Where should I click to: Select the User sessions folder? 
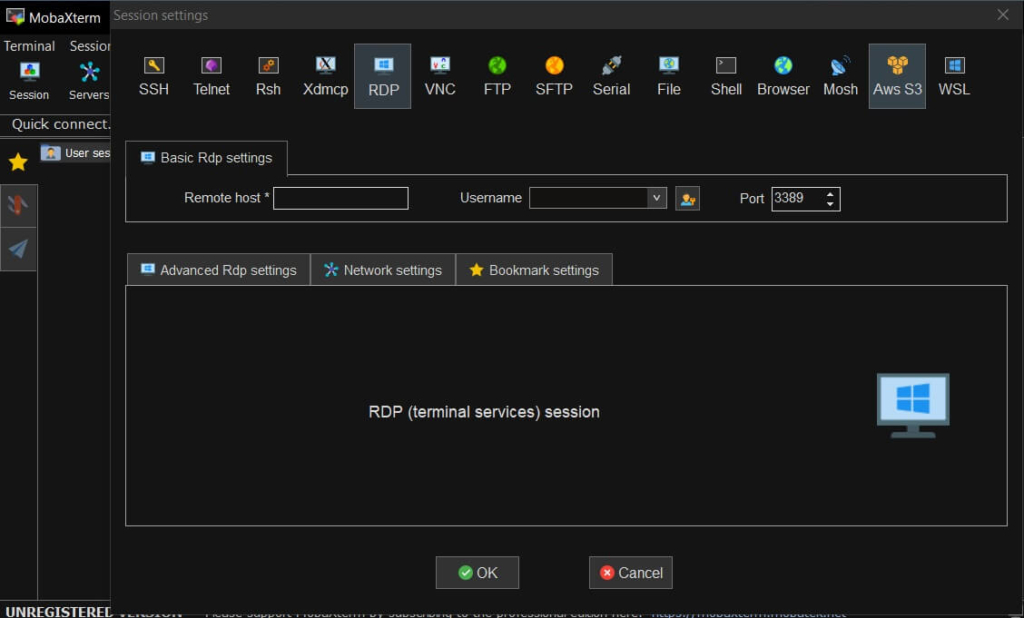[x=76, y=153]
